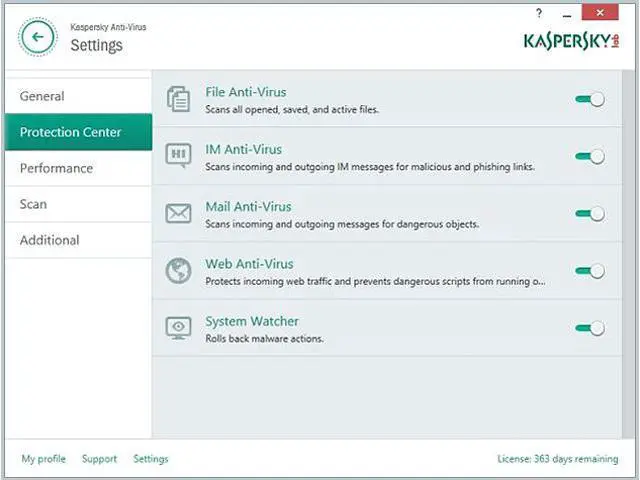Open the My profile link

click(44, 459)
